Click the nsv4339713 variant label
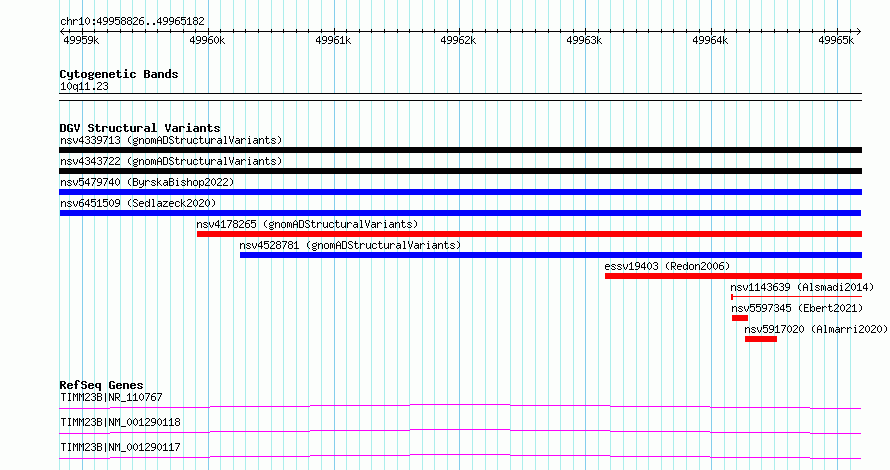Screen dimensions: 890x470 [x=171, y=140]
